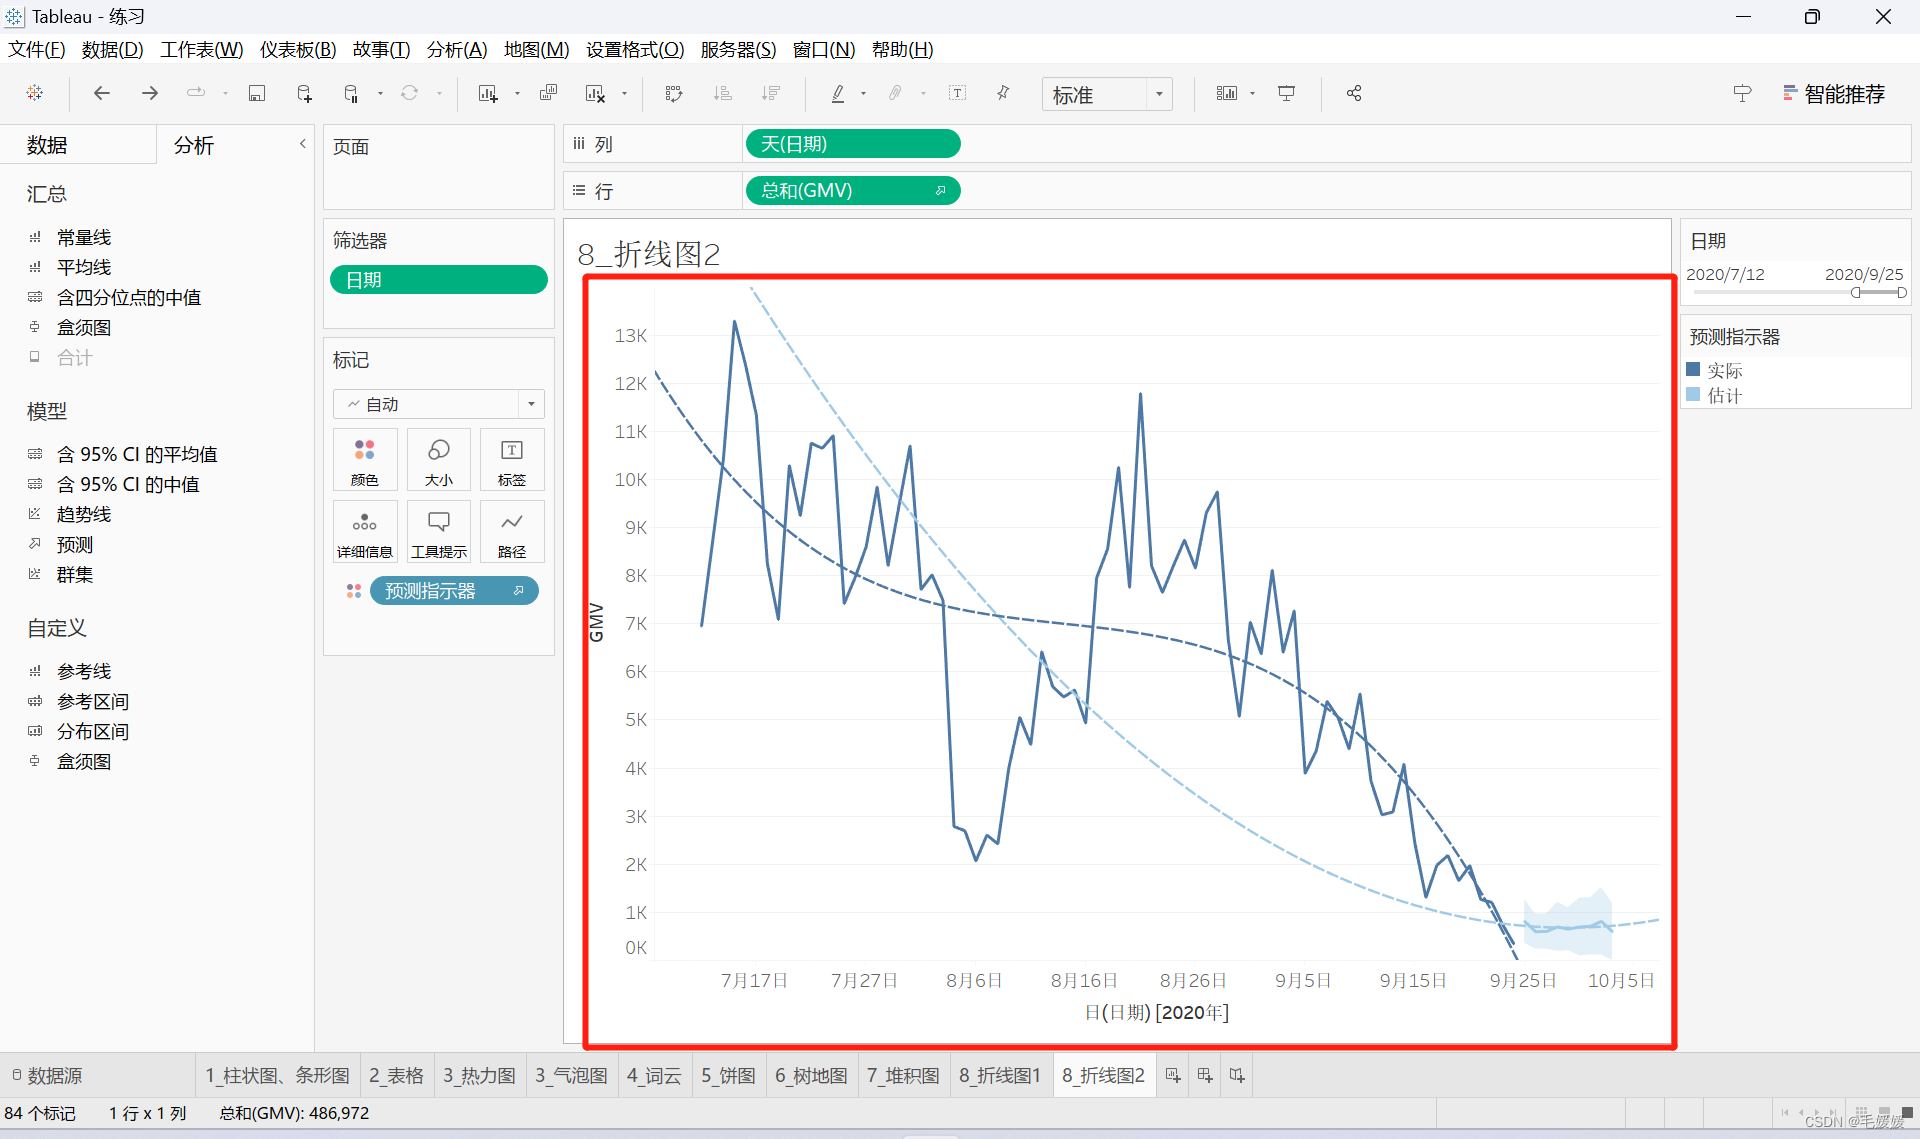Click the pause auto updates icon

pyautogui.click(x=351, y=93)
